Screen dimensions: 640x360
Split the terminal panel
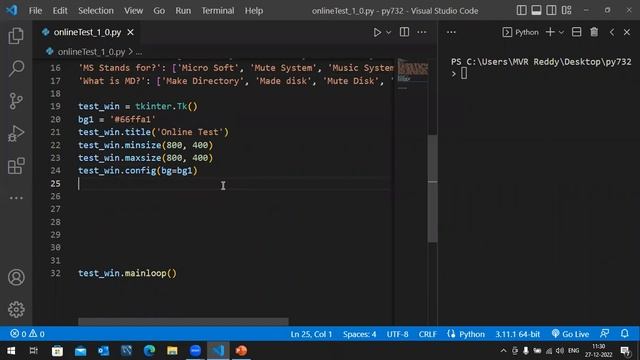(x=576, y=32)
